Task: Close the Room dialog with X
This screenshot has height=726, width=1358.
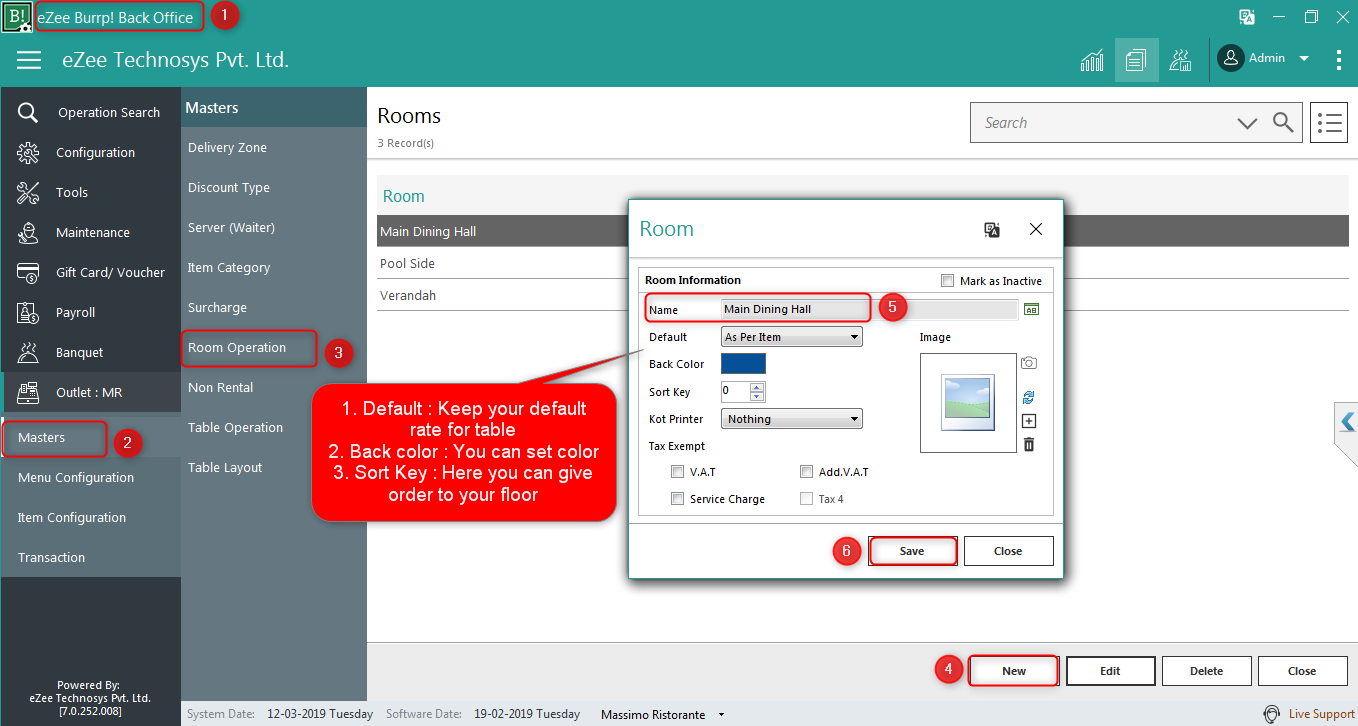Action: click(1036, 229)
